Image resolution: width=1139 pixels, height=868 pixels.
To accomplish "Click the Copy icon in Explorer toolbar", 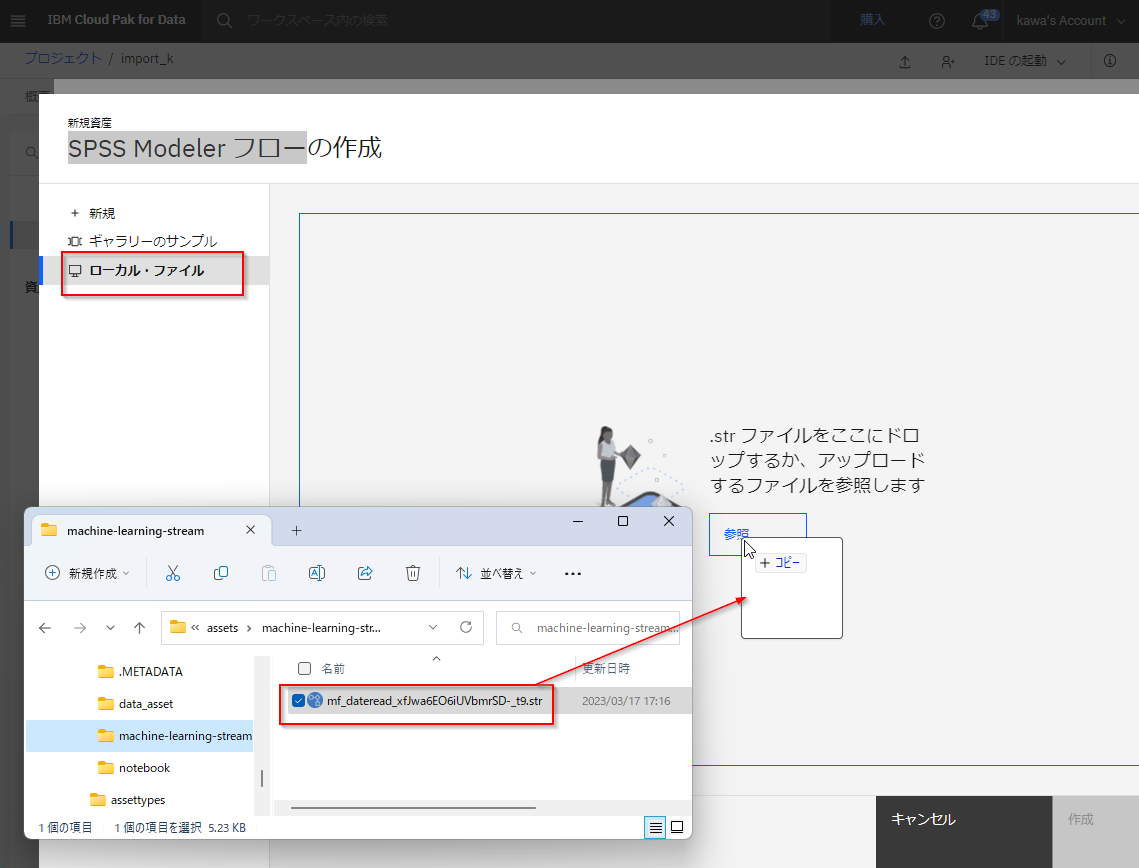I will pyautogui.click(x=221, y=573).
